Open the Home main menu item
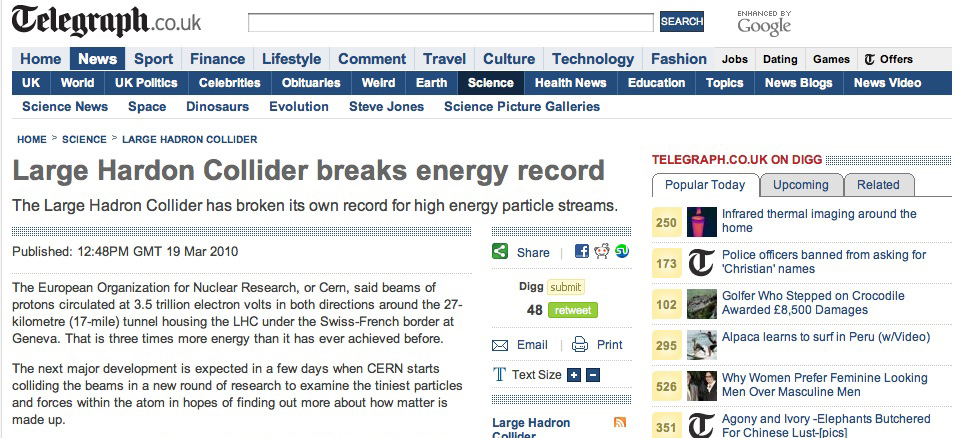The width and height of the screenshot is (962, 438). (x=40, y=59)
